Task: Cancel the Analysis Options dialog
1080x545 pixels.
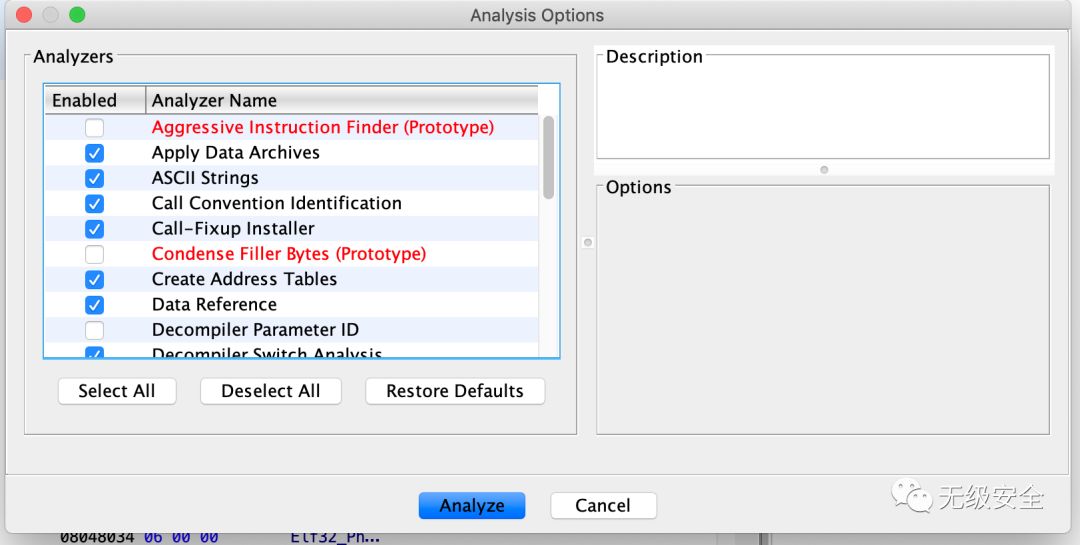Action: 603,505
